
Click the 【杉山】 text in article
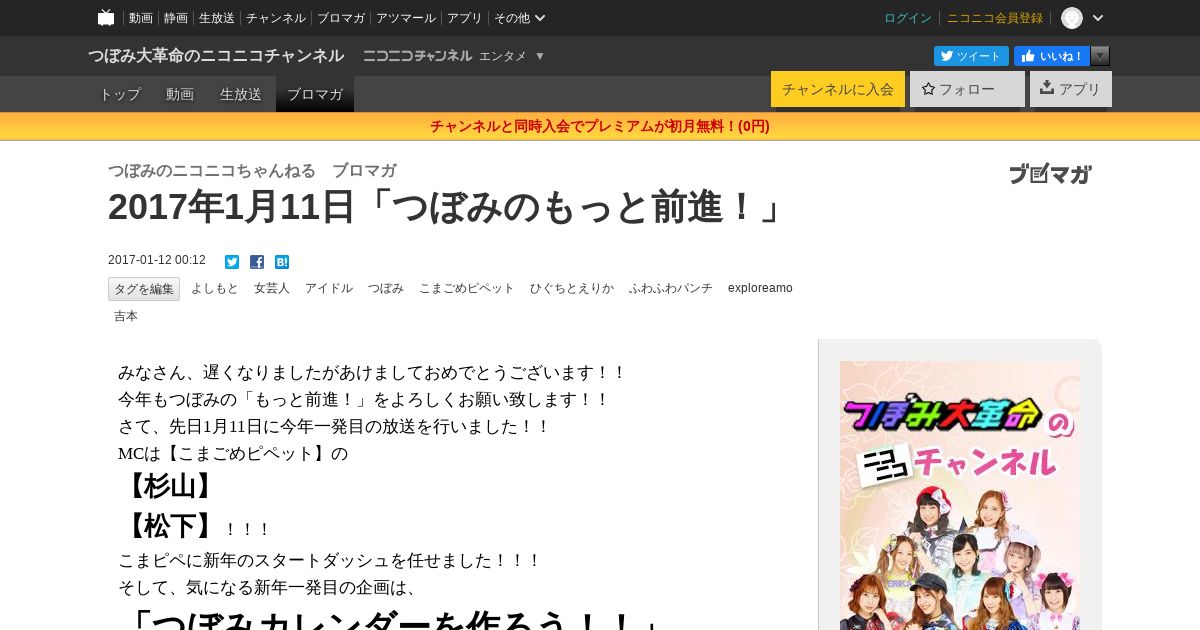169,486
